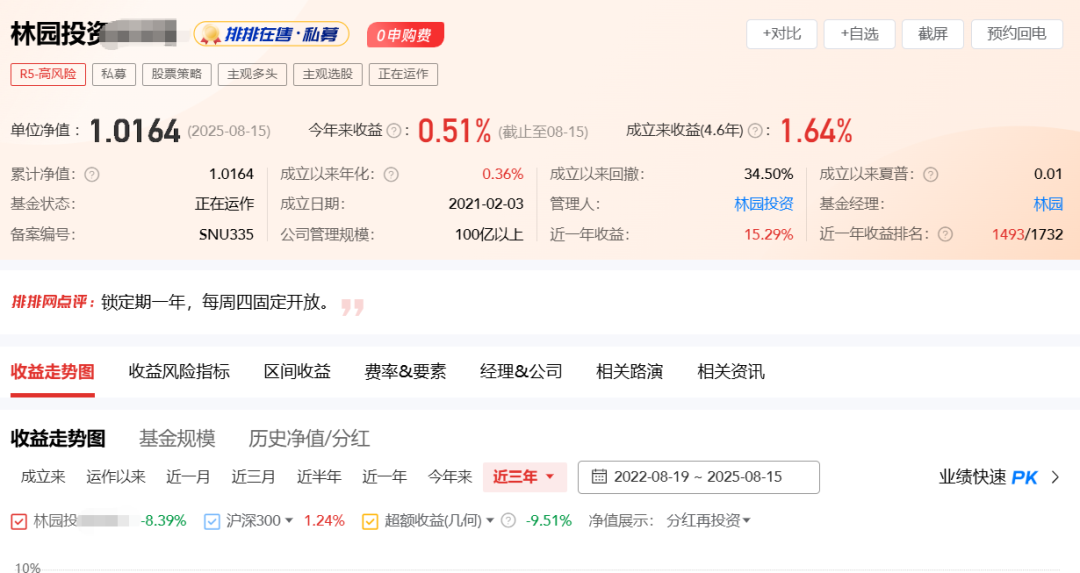Click the +自选 button
The image size is (1080, 573).
point(860,34)
